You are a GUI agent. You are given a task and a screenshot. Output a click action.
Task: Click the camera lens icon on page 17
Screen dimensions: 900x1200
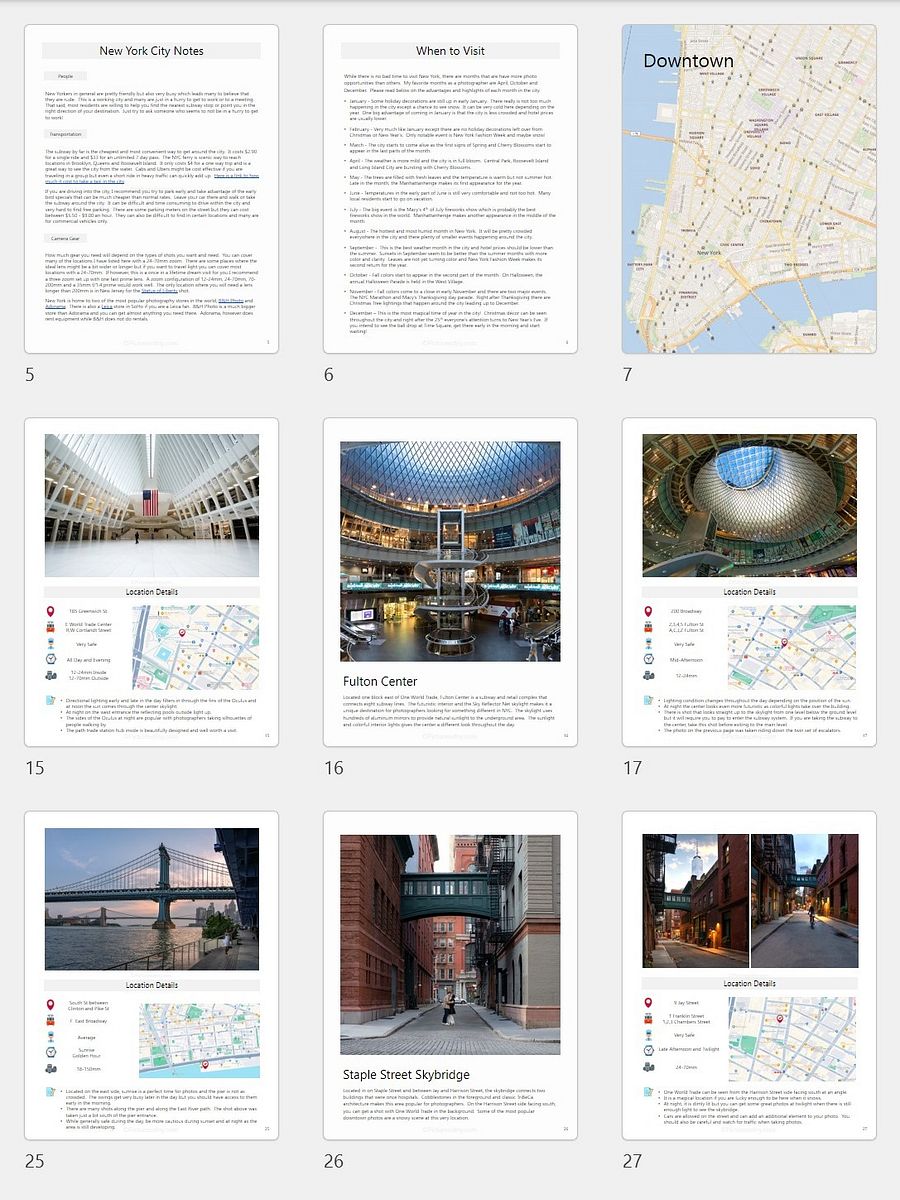coord(649,676)
